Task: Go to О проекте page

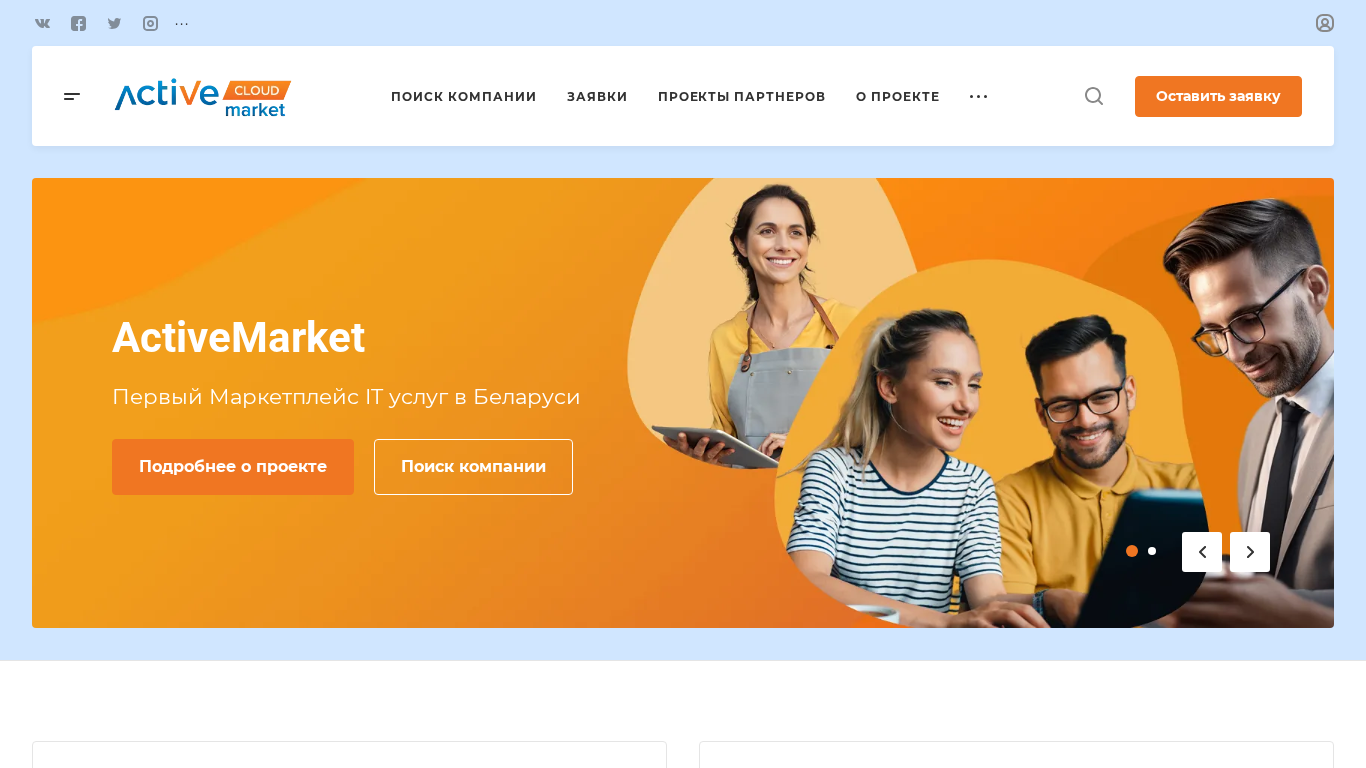Action: click(898, 97)
